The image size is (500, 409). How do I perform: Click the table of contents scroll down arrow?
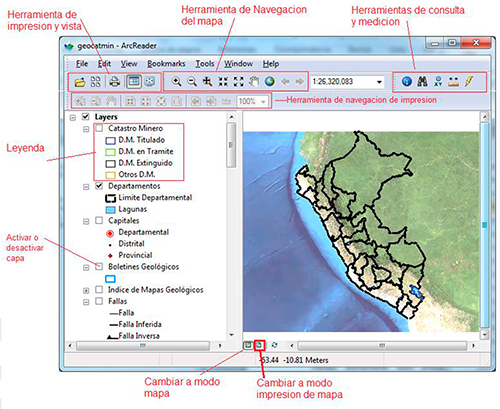(x=231, y=335)
